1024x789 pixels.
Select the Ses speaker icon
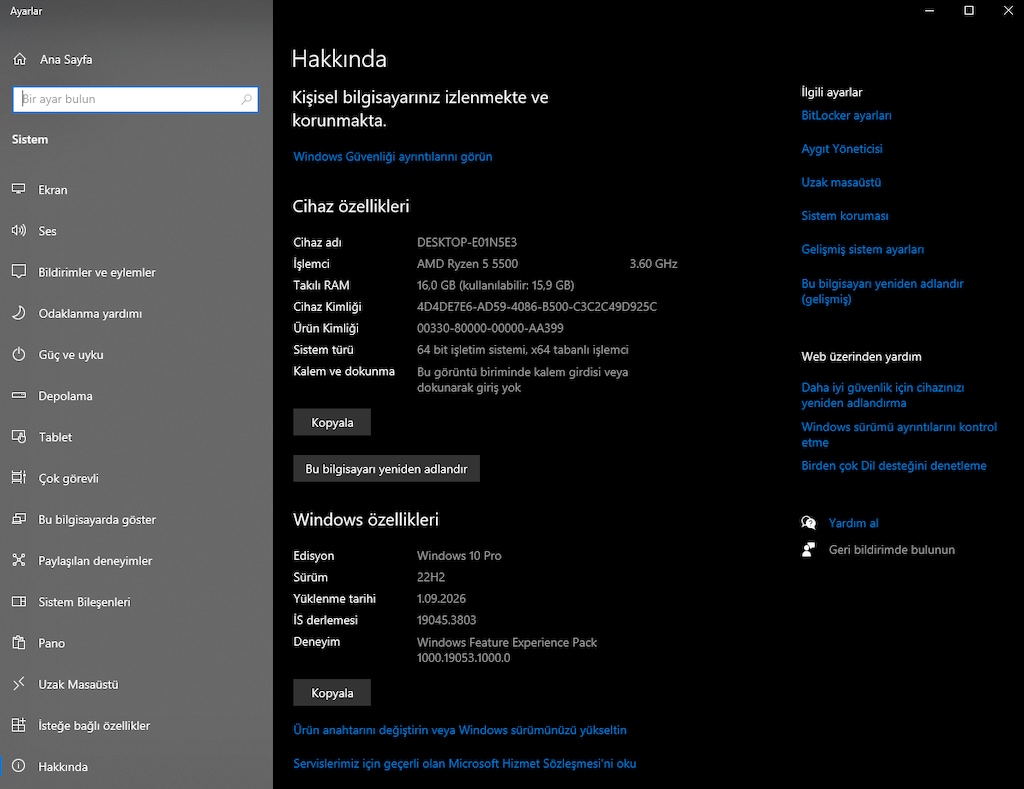click(19, 231)
